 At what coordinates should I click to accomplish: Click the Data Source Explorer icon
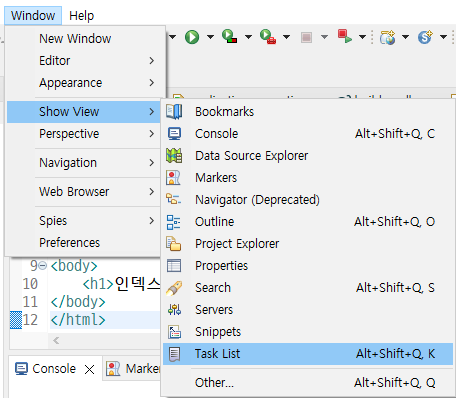[x=174, y=156]
